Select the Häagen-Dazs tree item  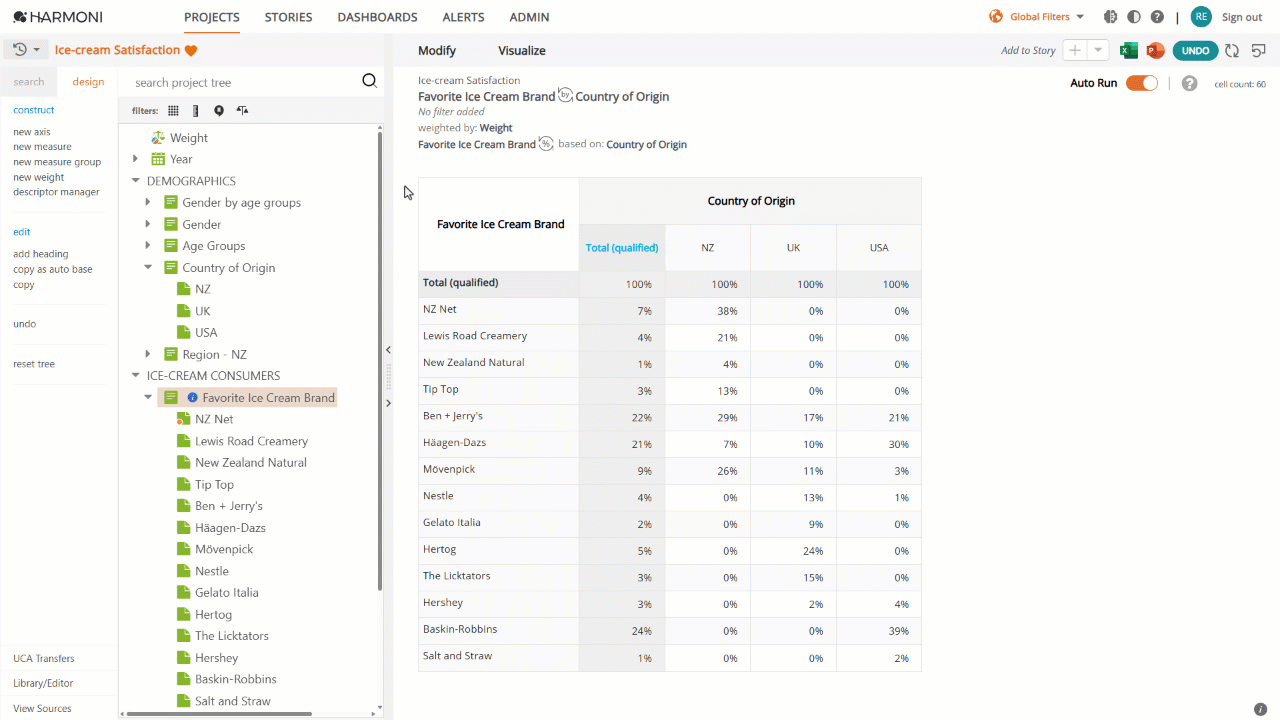230,528
